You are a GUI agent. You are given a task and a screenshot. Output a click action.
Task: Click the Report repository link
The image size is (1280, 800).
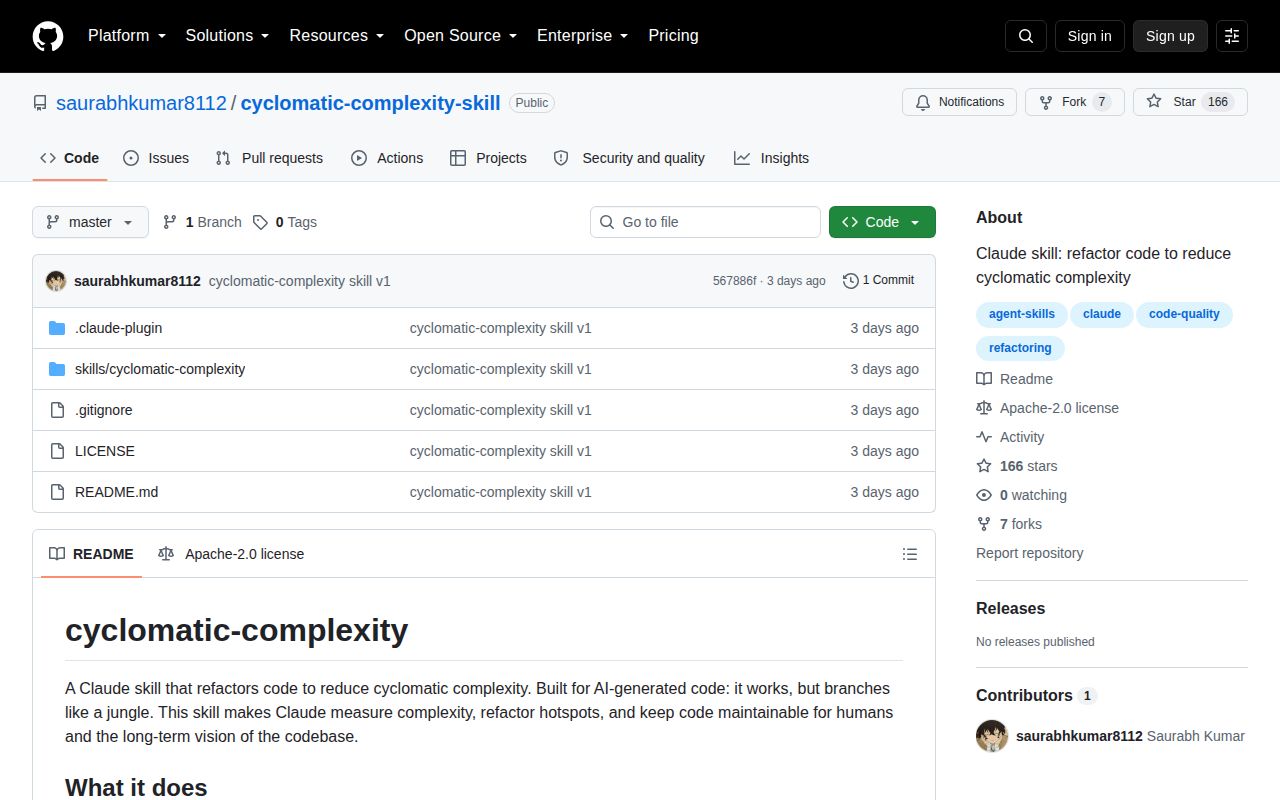tap(1029, 553)
